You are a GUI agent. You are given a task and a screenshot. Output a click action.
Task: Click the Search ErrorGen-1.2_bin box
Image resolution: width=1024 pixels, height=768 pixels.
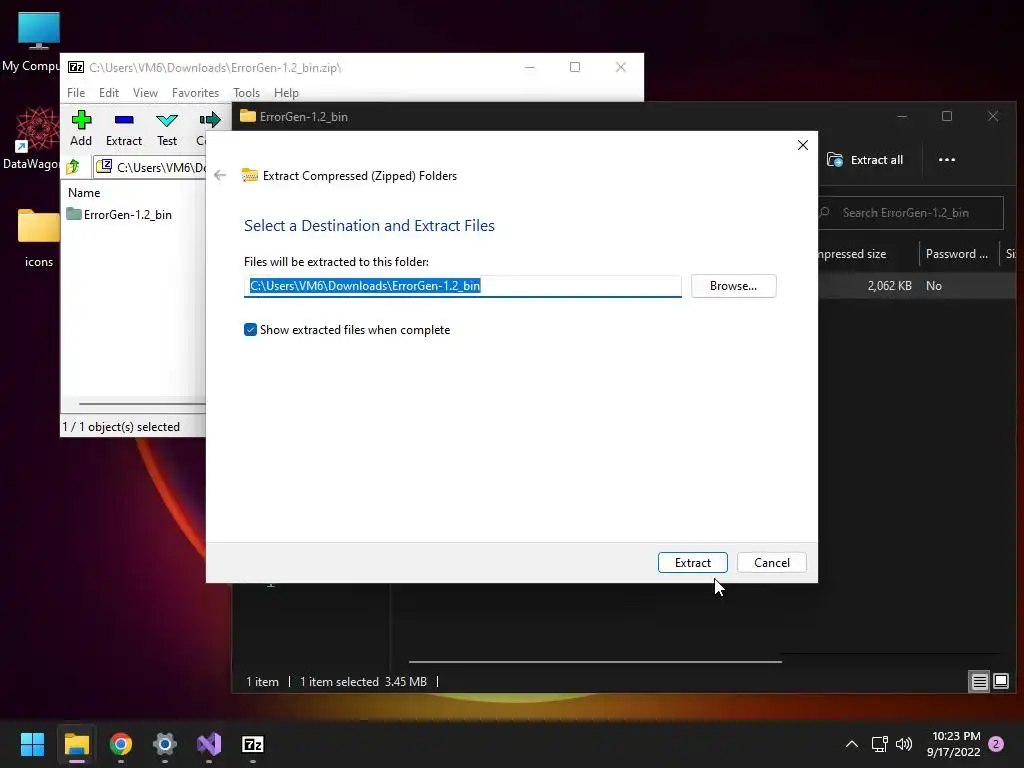coord(910,213)
